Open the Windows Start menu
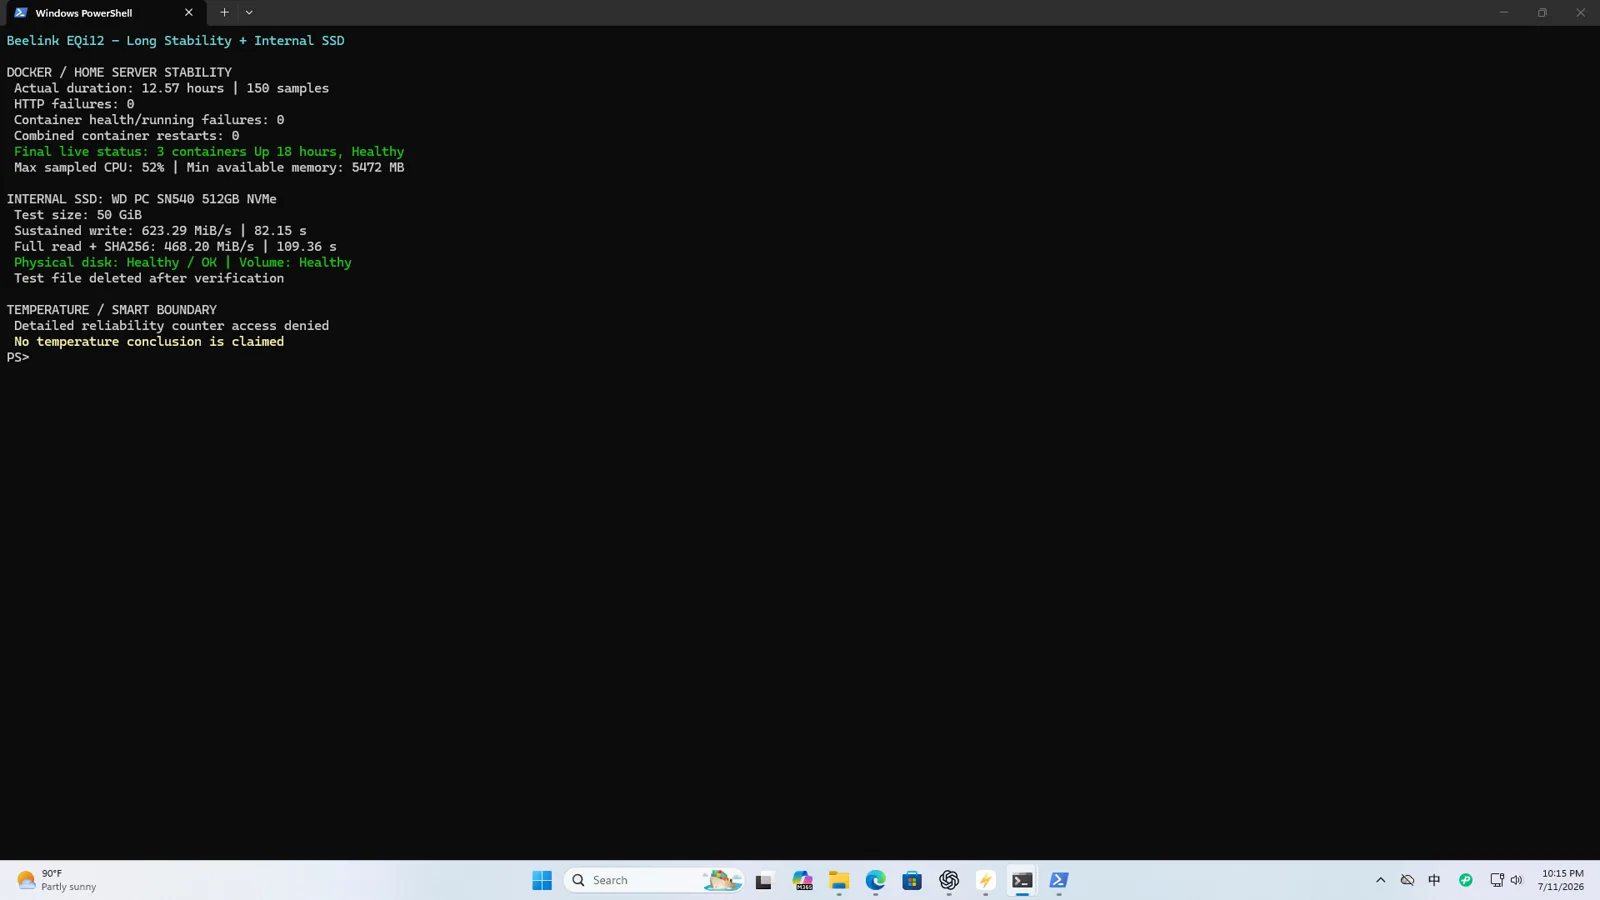Screen dimensions: 1600x900 point(542,880)
